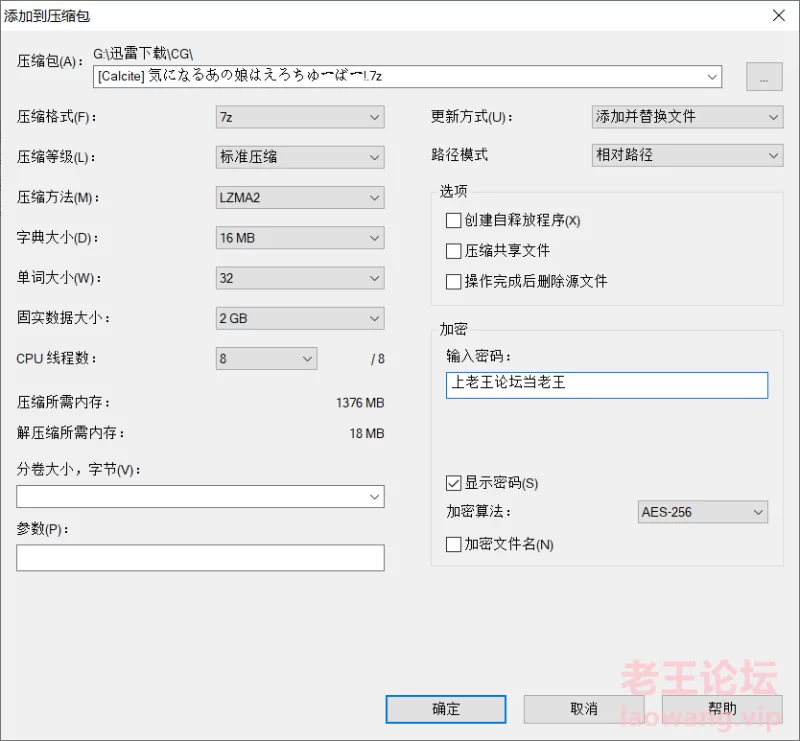The image size is (800, 741).
Task: Uncheck the 显示密码 checkbox
Action: click(x=454, y=483)
